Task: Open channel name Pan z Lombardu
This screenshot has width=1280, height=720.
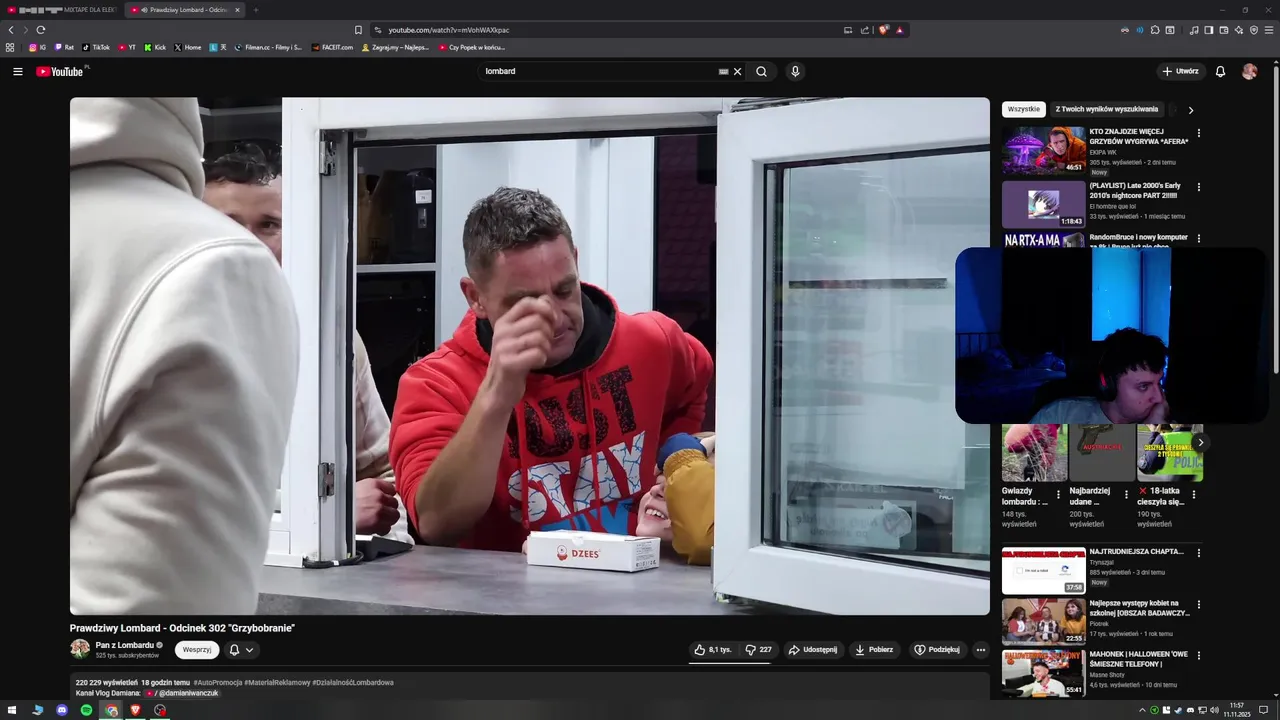Action: pos(124,645)
